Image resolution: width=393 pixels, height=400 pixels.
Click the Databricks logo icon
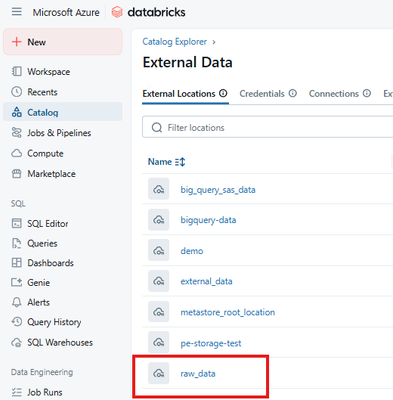(x=117, y=12)
